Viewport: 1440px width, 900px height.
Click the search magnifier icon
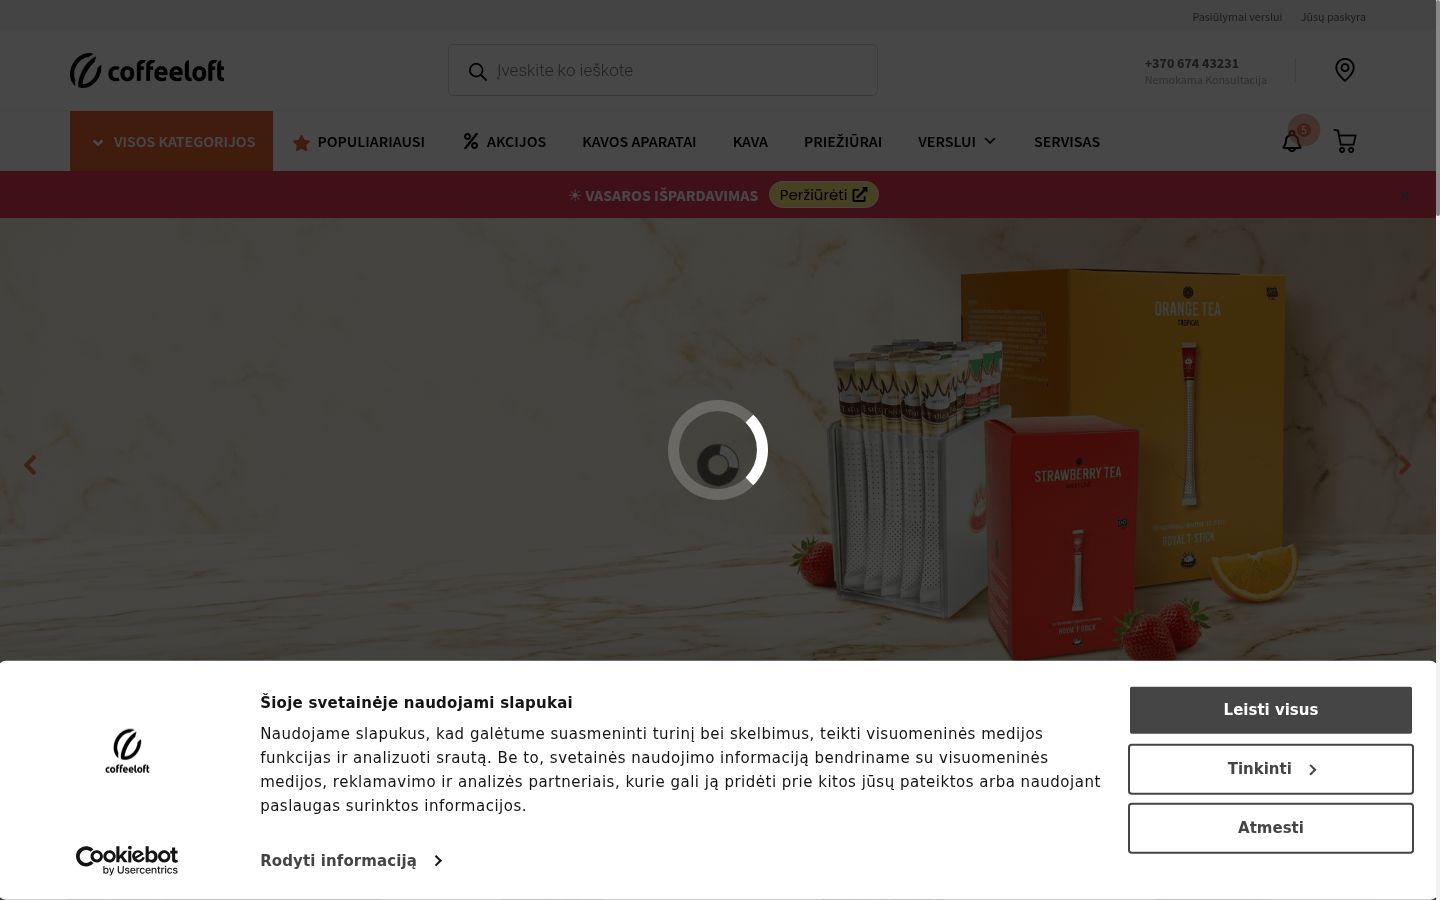coord(478,71)
